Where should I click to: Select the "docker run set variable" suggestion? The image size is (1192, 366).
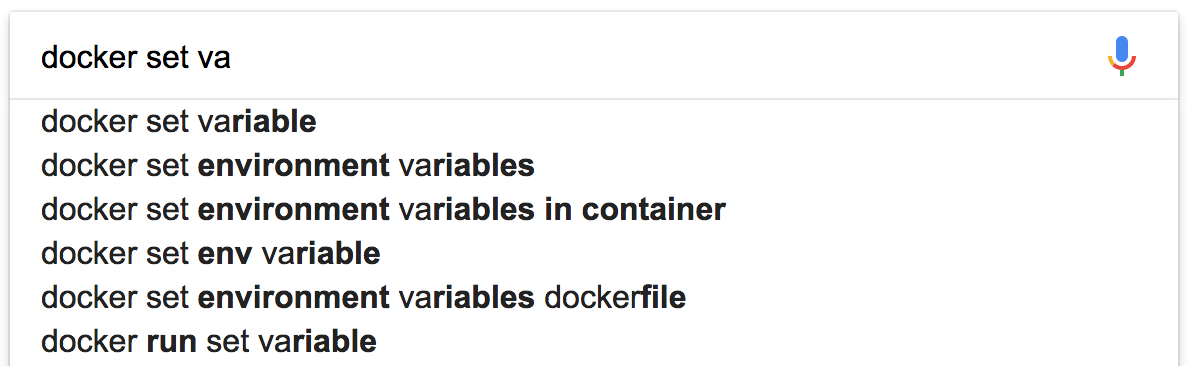(x=593, y=342)
